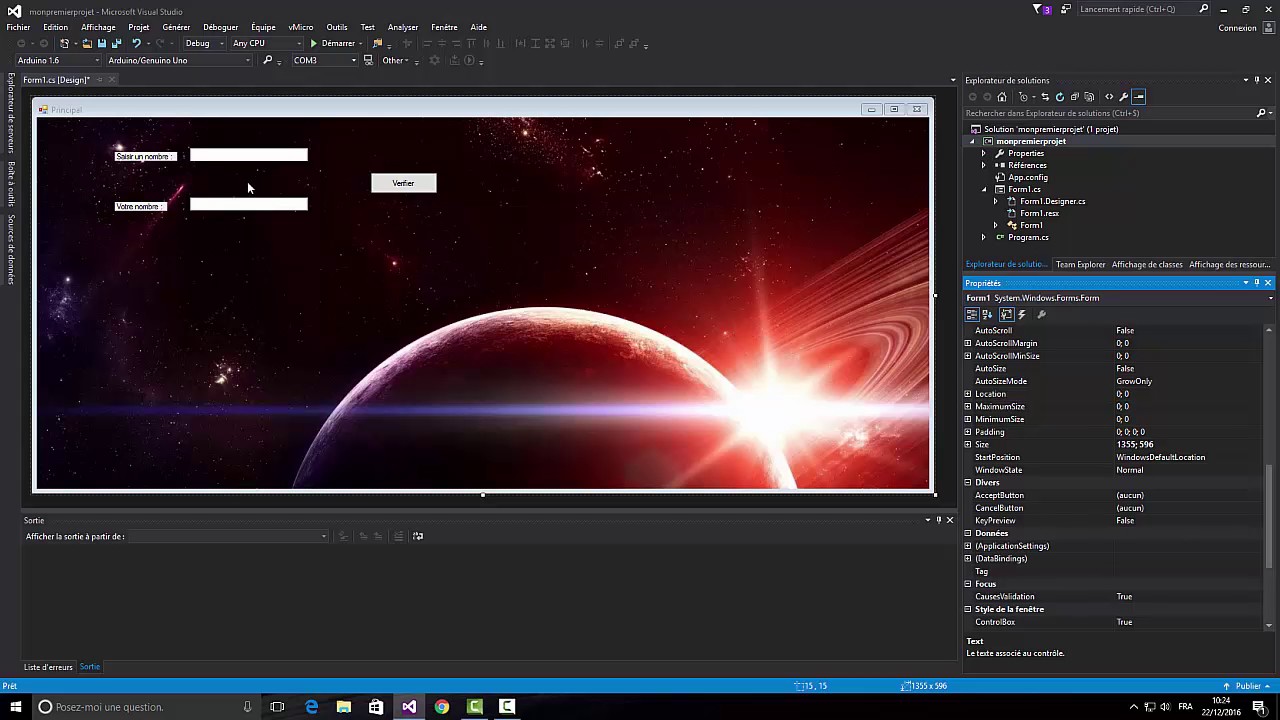This screenshot has width=1280, height=720.
Task: Select Form1.resx in the solution tree
Action: coord(1039,213)
